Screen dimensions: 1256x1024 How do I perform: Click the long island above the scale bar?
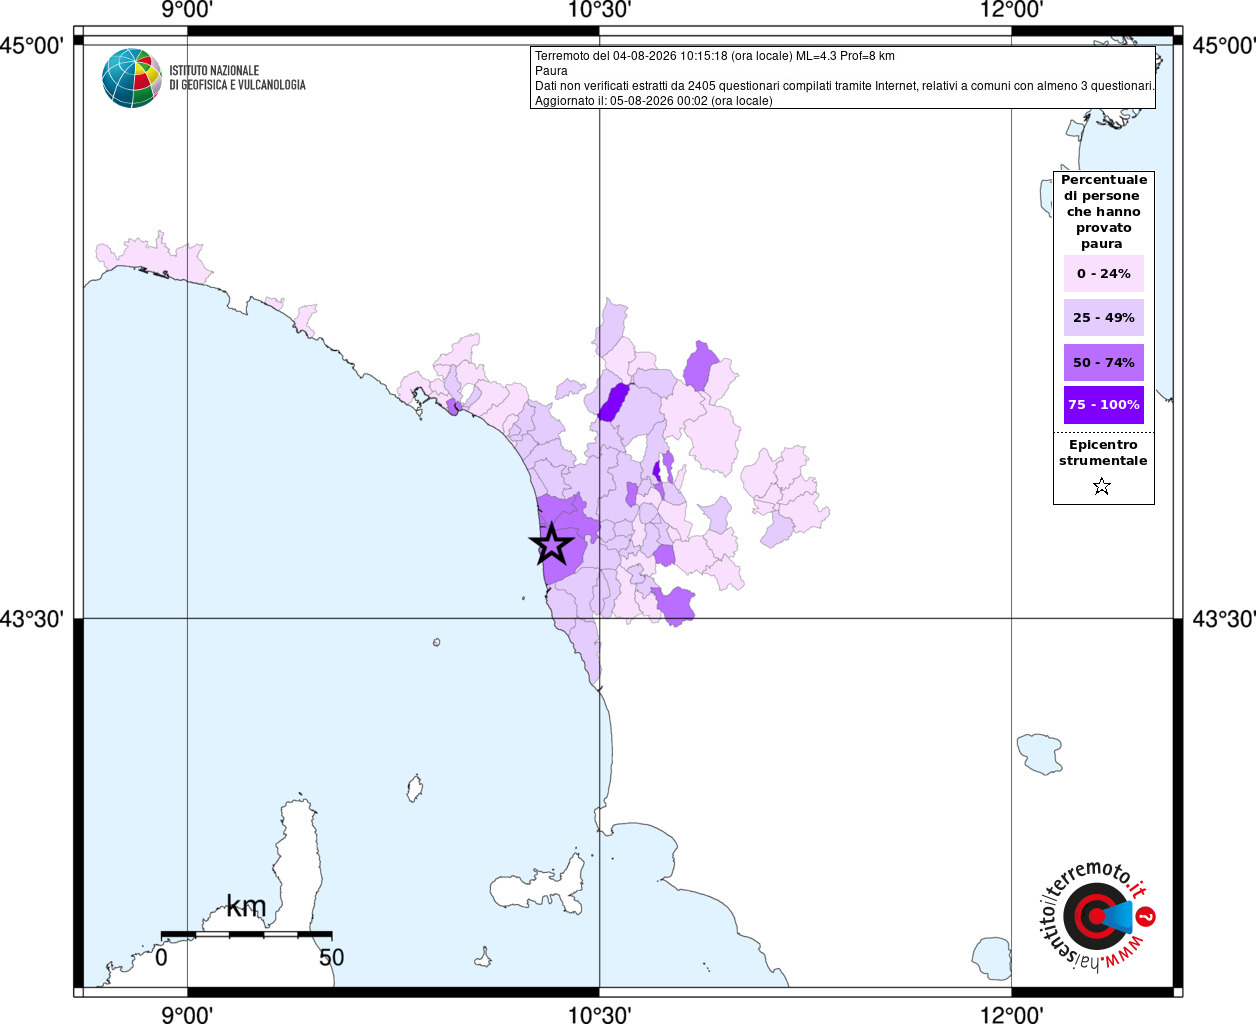pyautogui.click(x=298, y=858)
